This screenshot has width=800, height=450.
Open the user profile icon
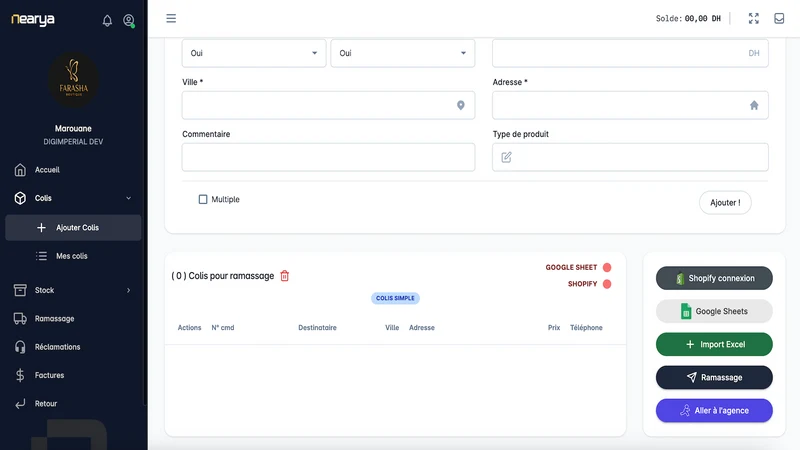129,20
